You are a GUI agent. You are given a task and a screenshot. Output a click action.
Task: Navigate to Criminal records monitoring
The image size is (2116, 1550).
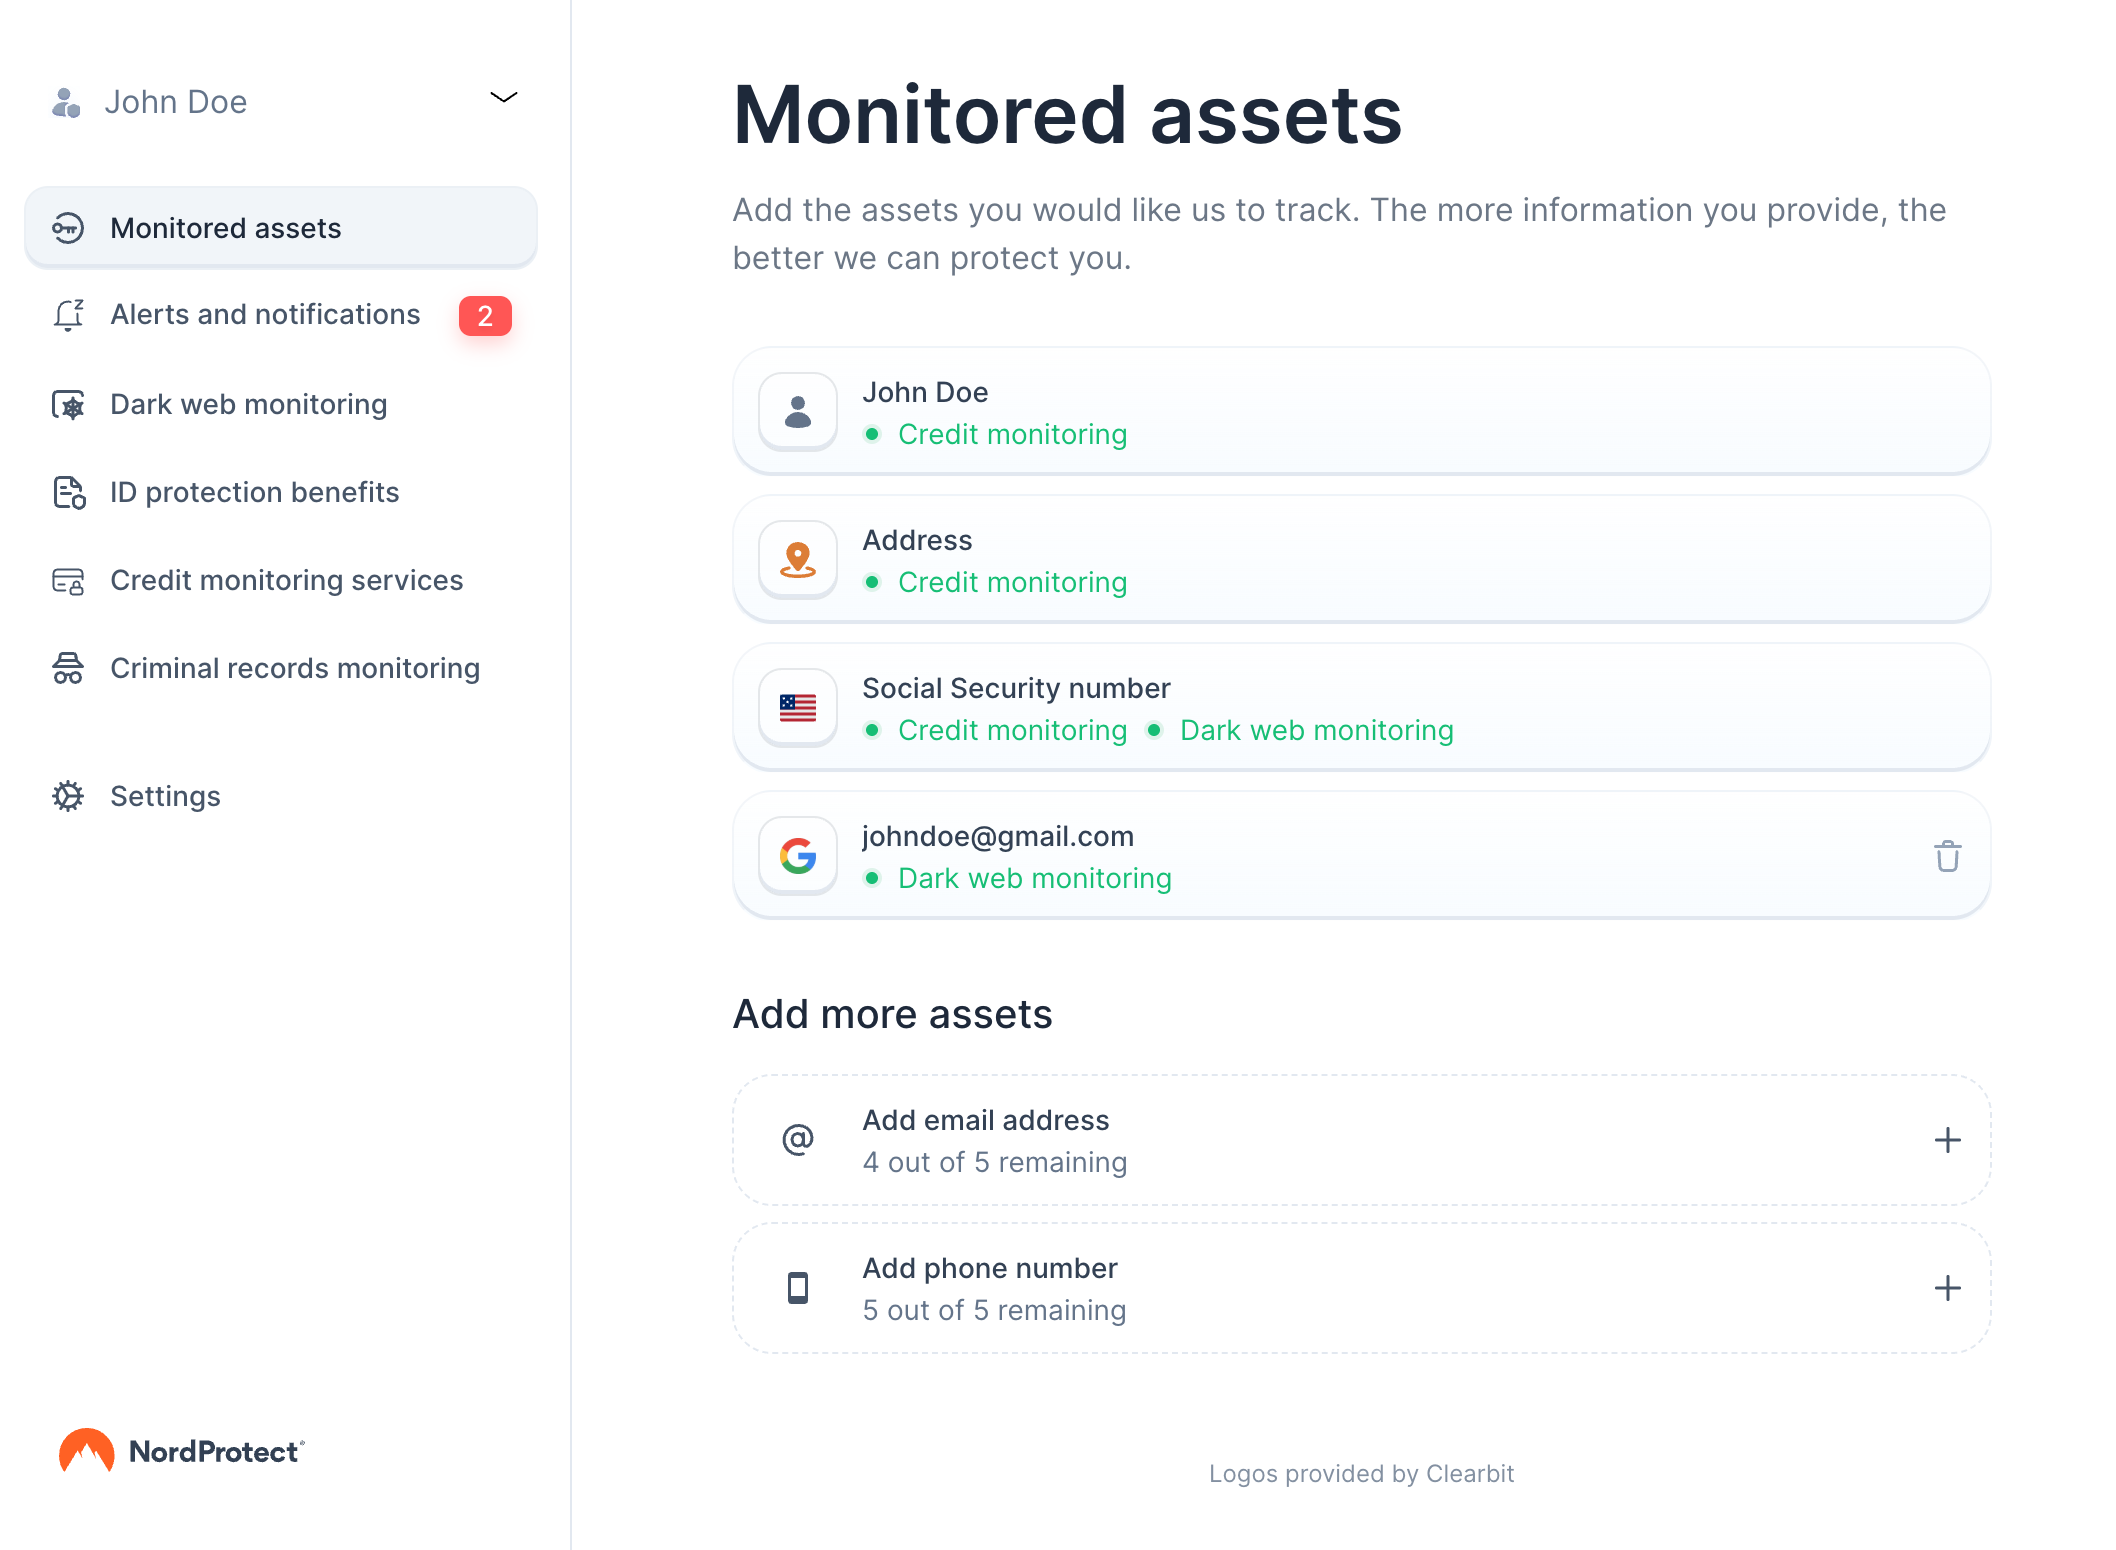(294, 669)
